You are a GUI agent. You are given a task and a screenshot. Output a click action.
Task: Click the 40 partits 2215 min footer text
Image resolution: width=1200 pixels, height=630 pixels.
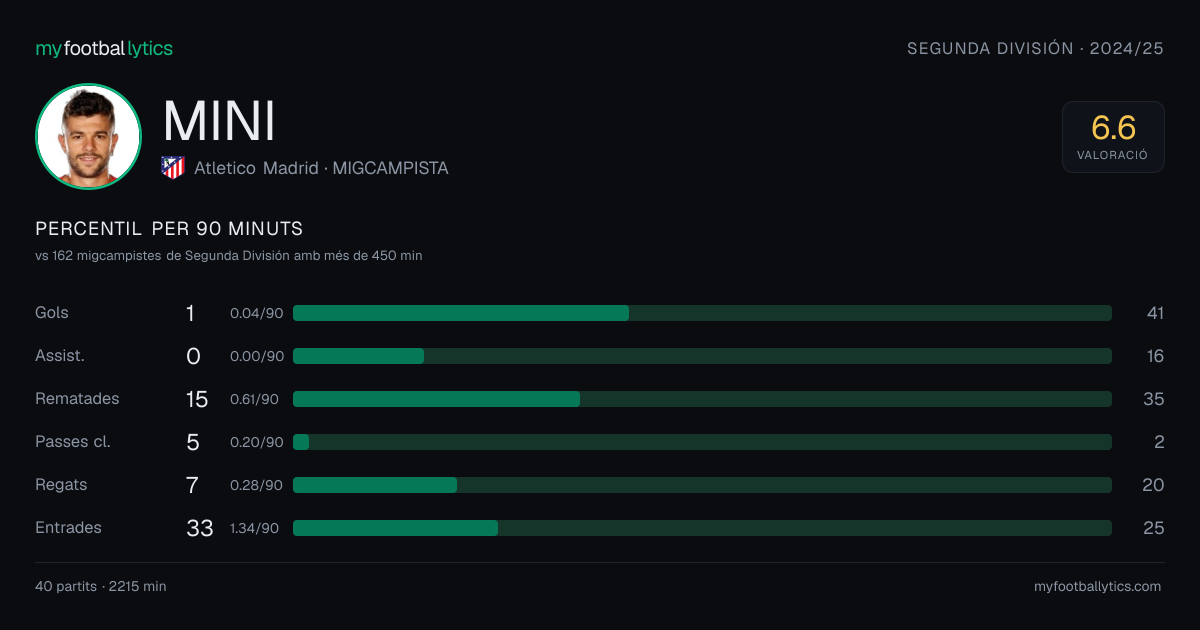coord(101,587)
